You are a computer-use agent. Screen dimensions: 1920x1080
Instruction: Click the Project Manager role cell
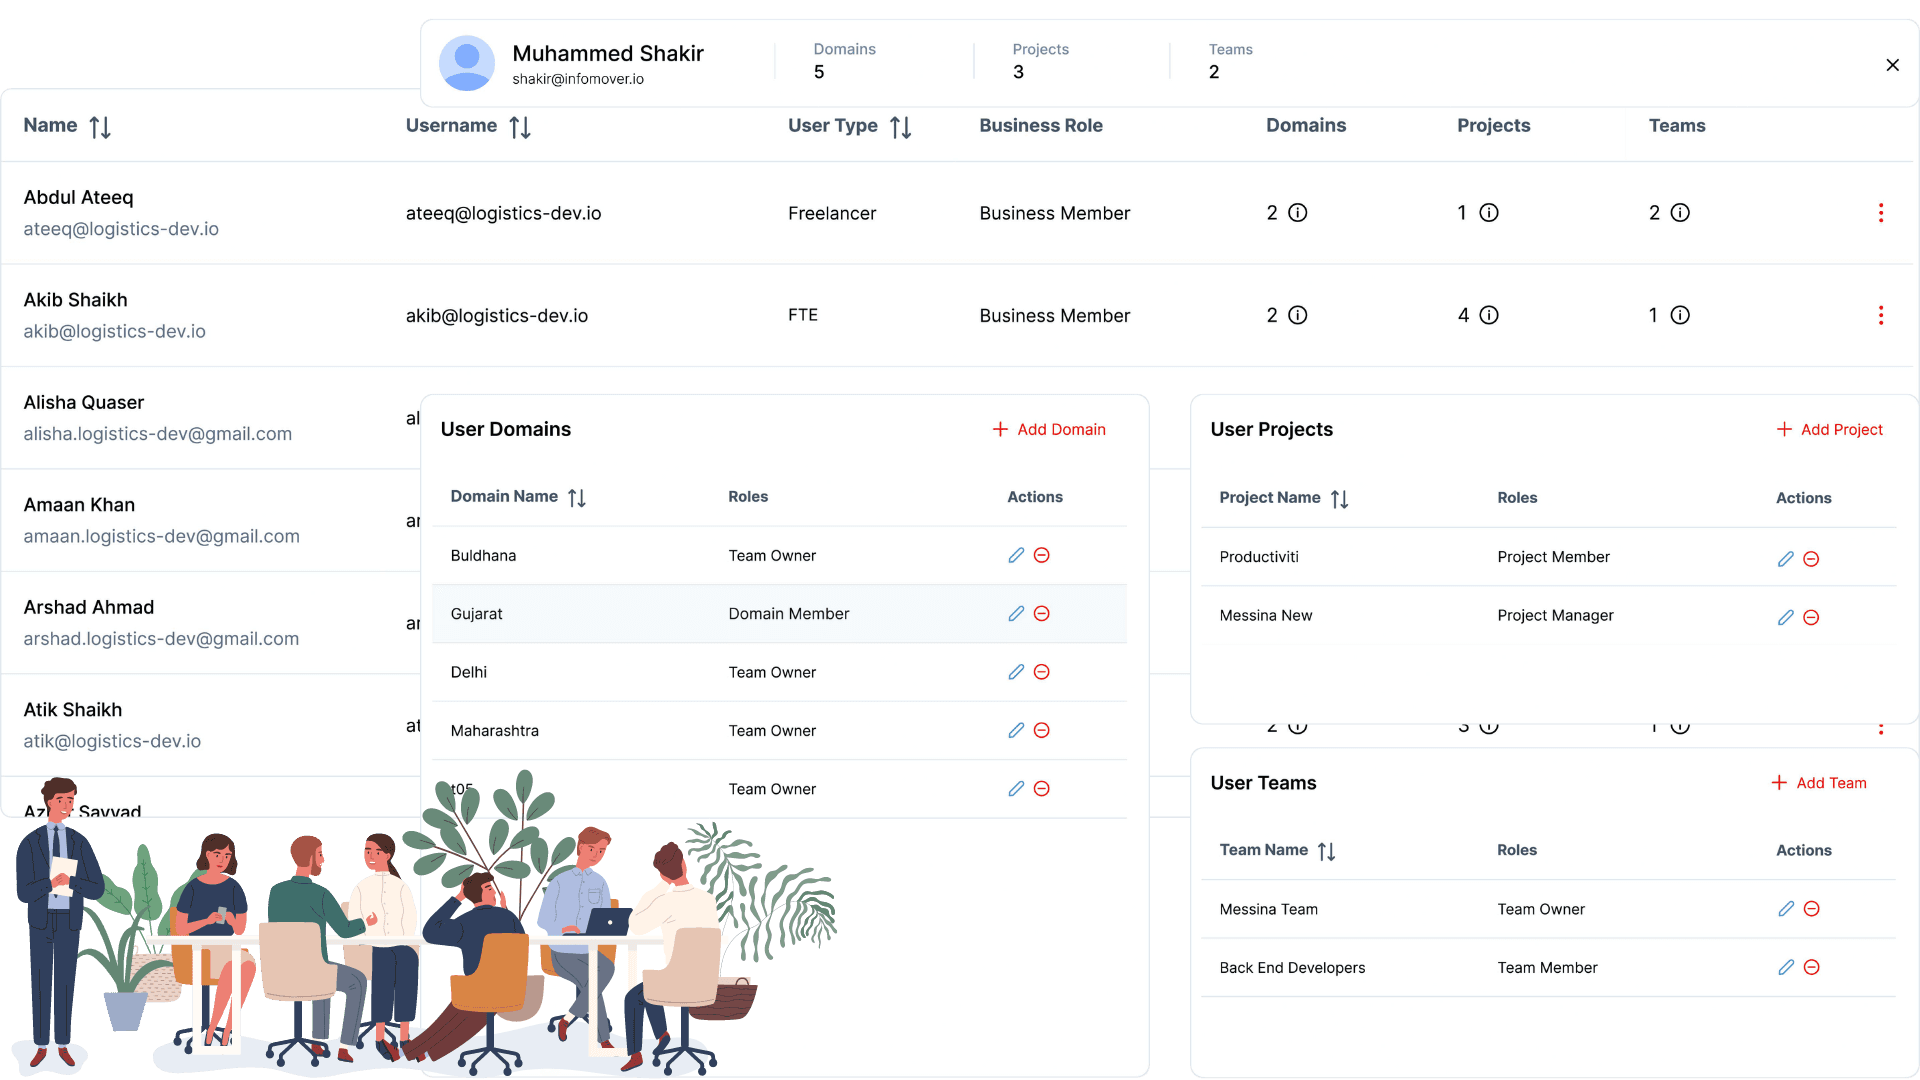1555,616
